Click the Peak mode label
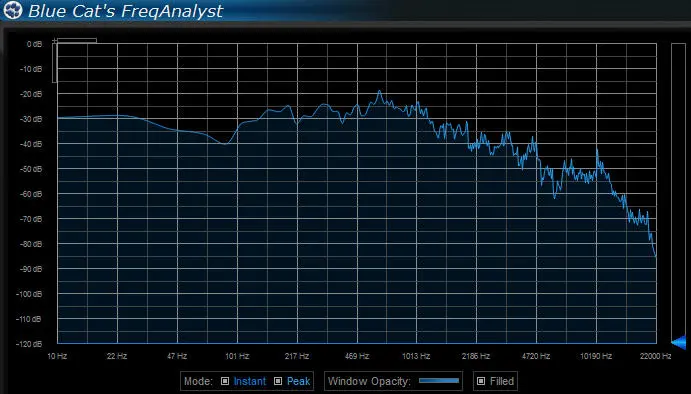The height and width of the screenshot is (394, 691). 298,381
